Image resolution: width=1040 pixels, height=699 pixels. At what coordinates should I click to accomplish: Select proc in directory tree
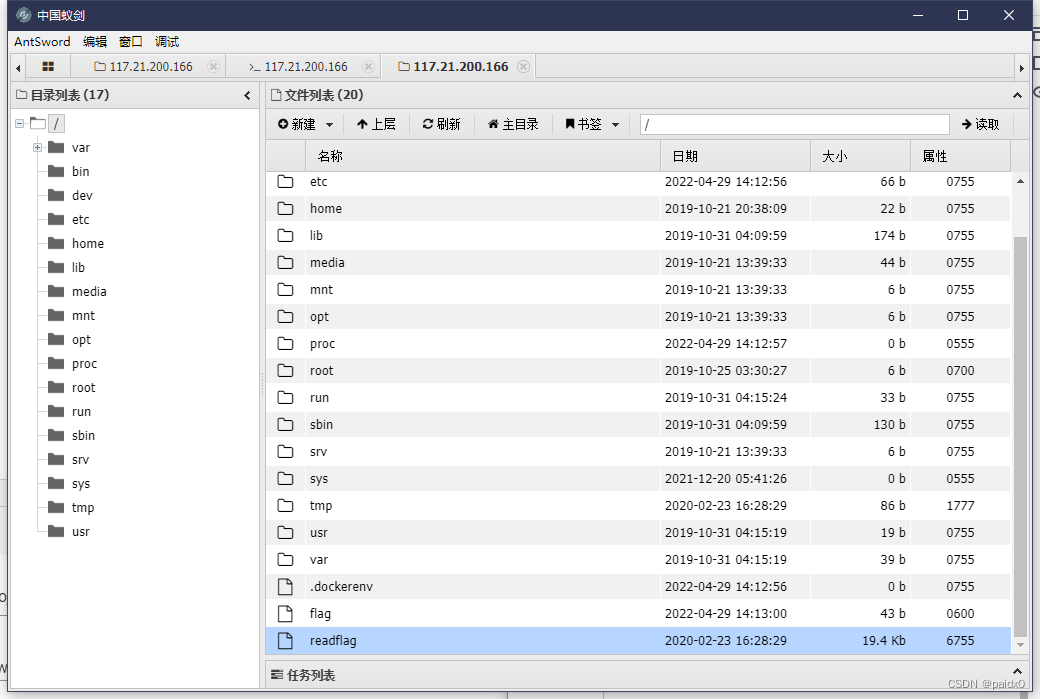84,363
